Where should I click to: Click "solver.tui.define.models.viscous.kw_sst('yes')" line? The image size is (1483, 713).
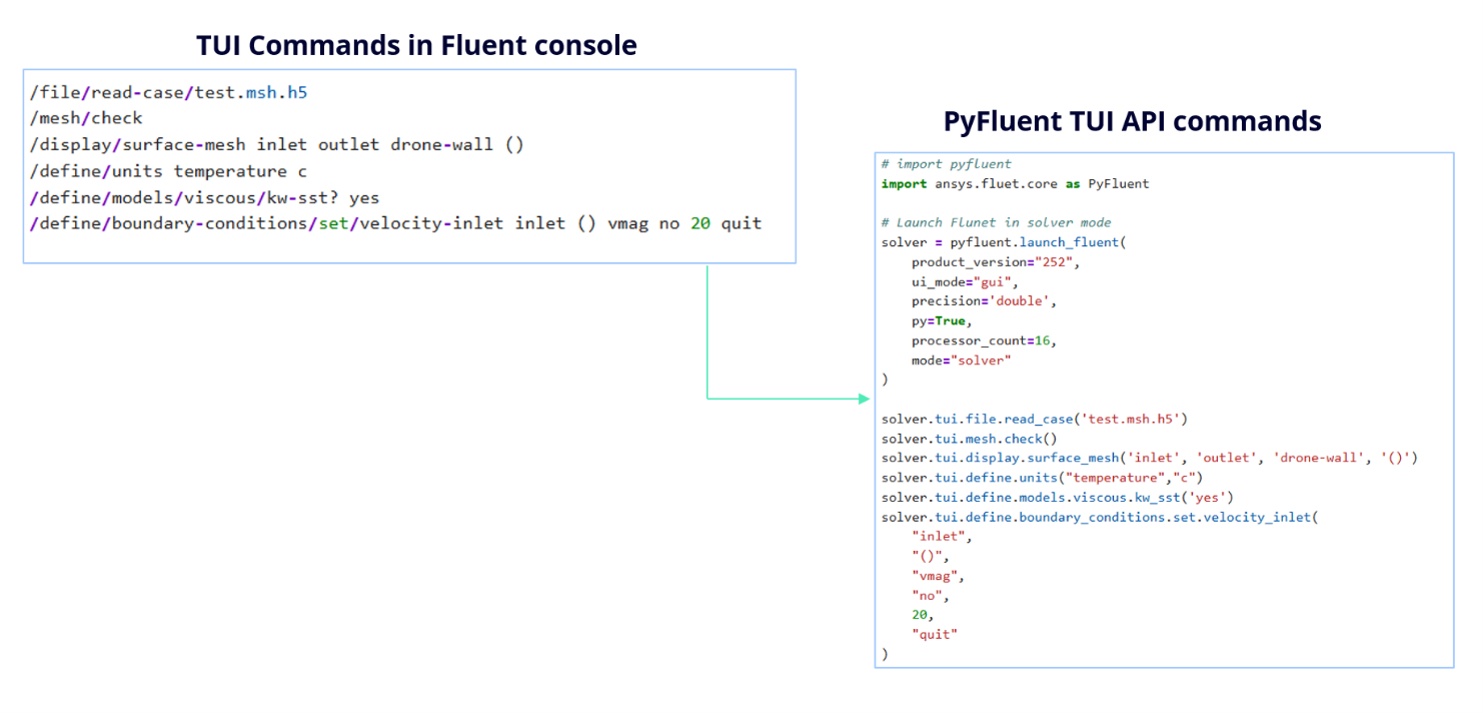(x=1057, y=497)
